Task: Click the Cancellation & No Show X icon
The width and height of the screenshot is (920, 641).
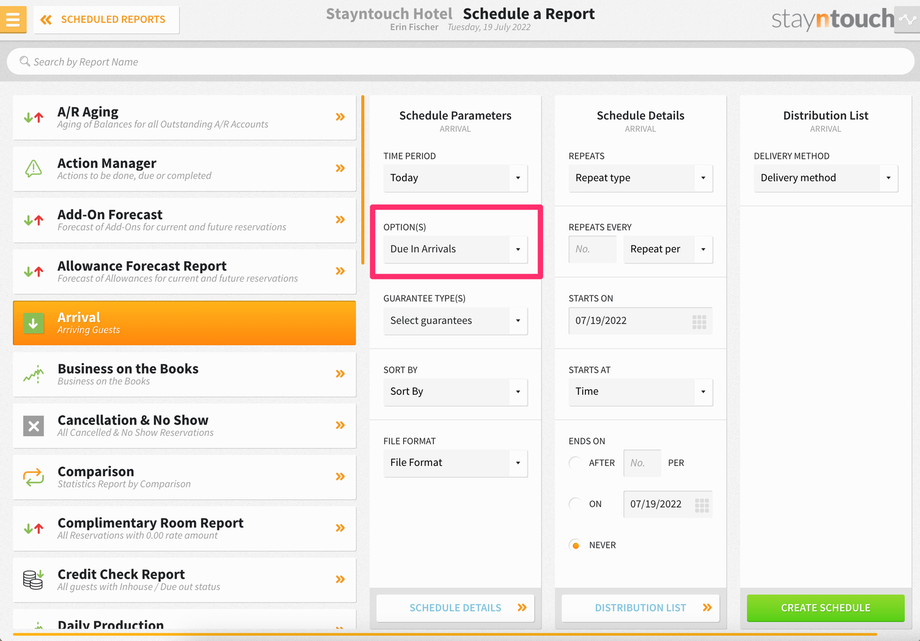Action: tap(33, 426)
